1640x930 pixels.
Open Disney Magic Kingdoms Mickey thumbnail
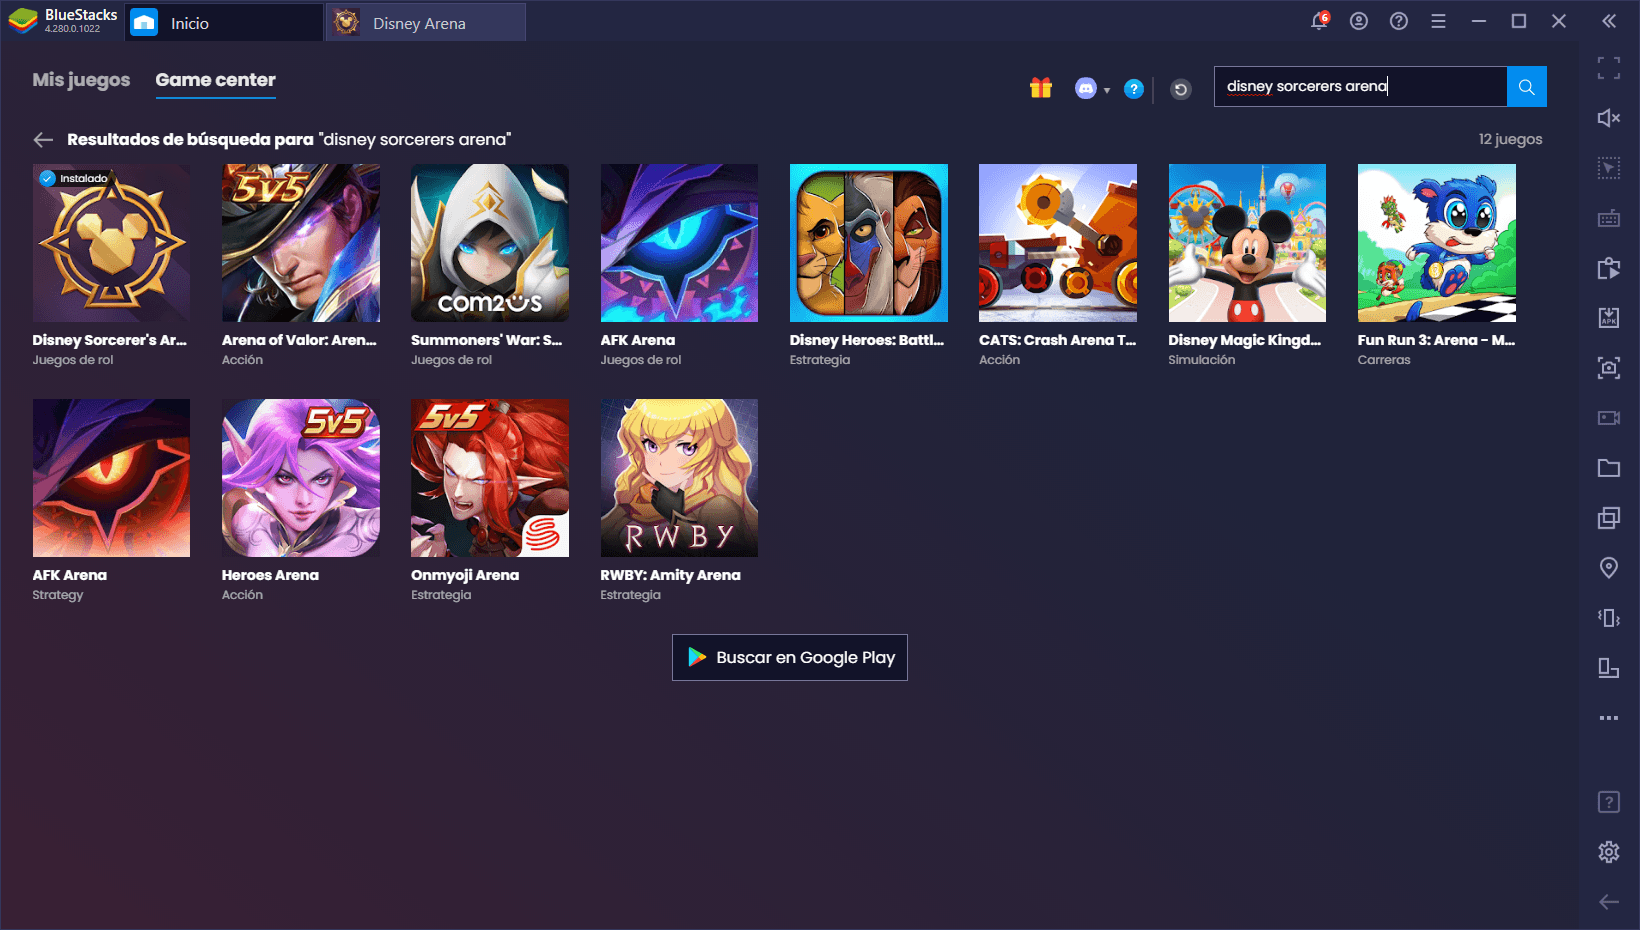pyautogui.click(x=1247, y=243)
